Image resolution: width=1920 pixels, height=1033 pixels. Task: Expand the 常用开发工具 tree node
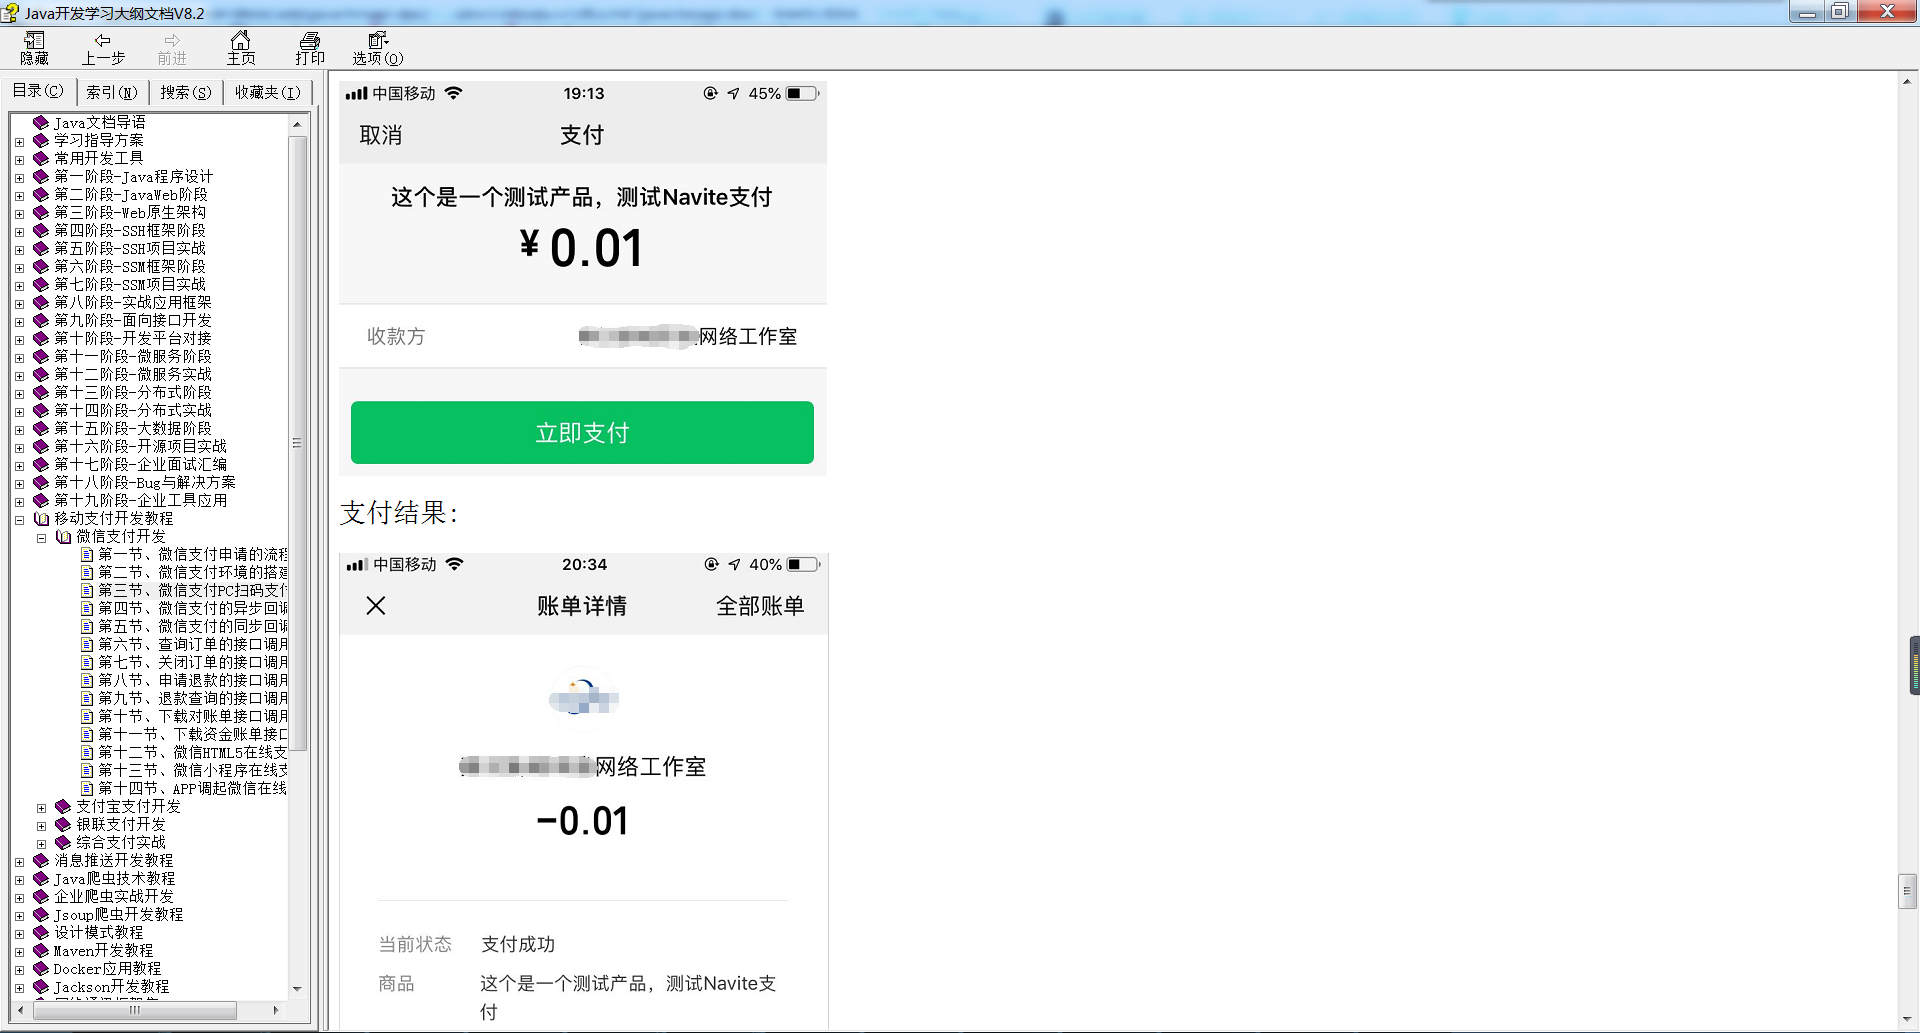coord(19,159)
